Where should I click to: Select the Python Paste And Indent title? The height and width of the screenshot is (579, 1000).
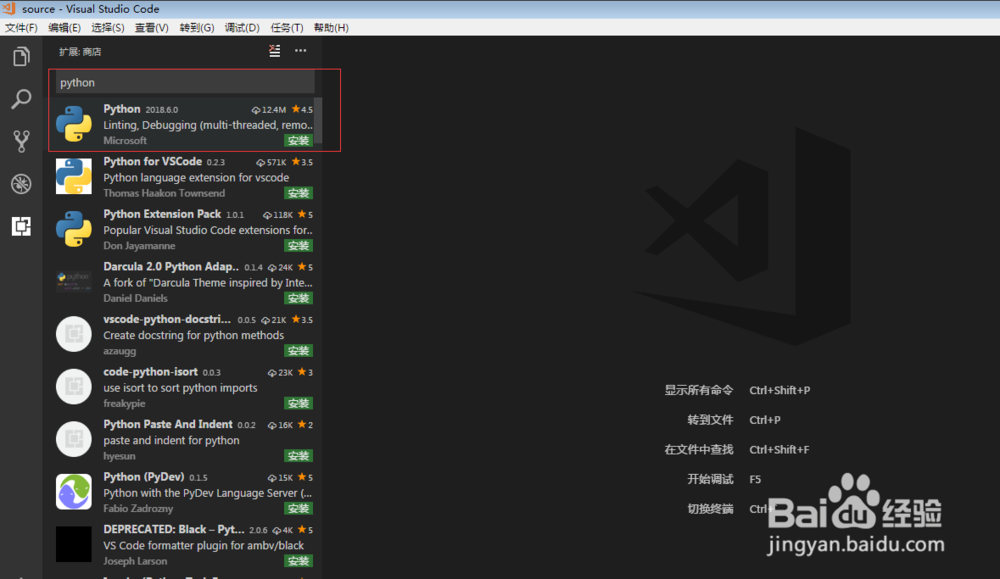168,424
